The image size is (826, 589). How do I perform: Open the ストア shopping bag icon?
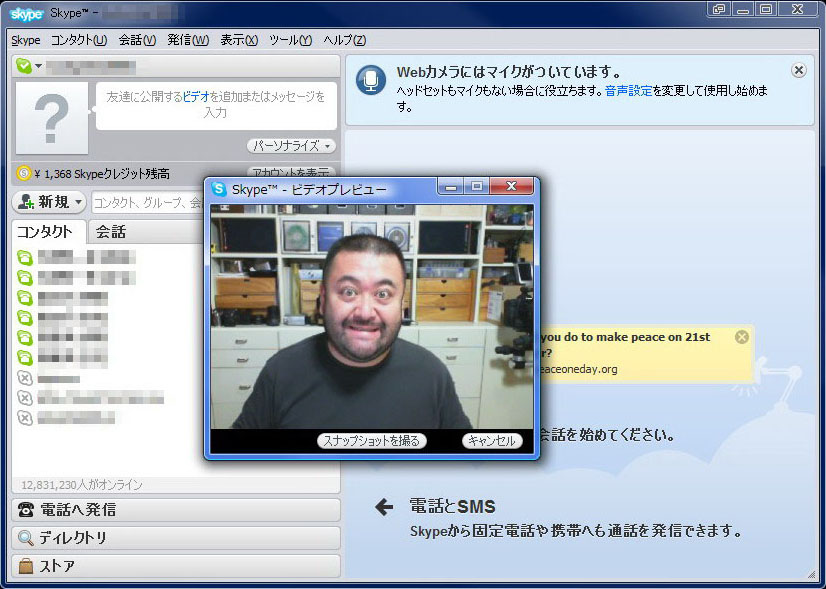click(x=26, y=566)
